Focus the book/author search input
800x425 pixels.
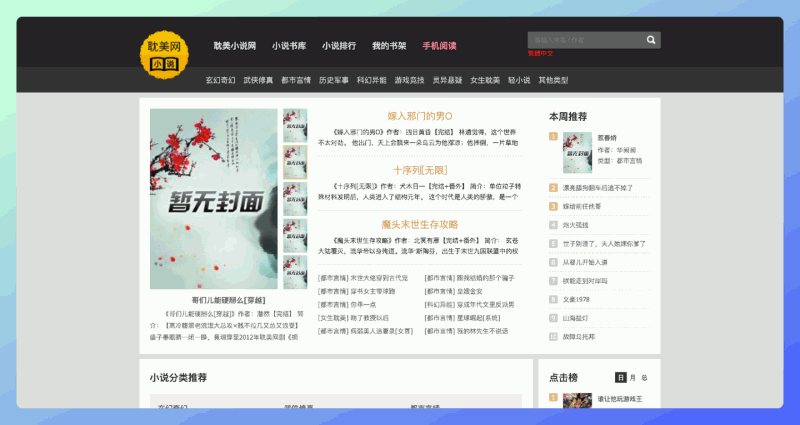pos(585,40)
